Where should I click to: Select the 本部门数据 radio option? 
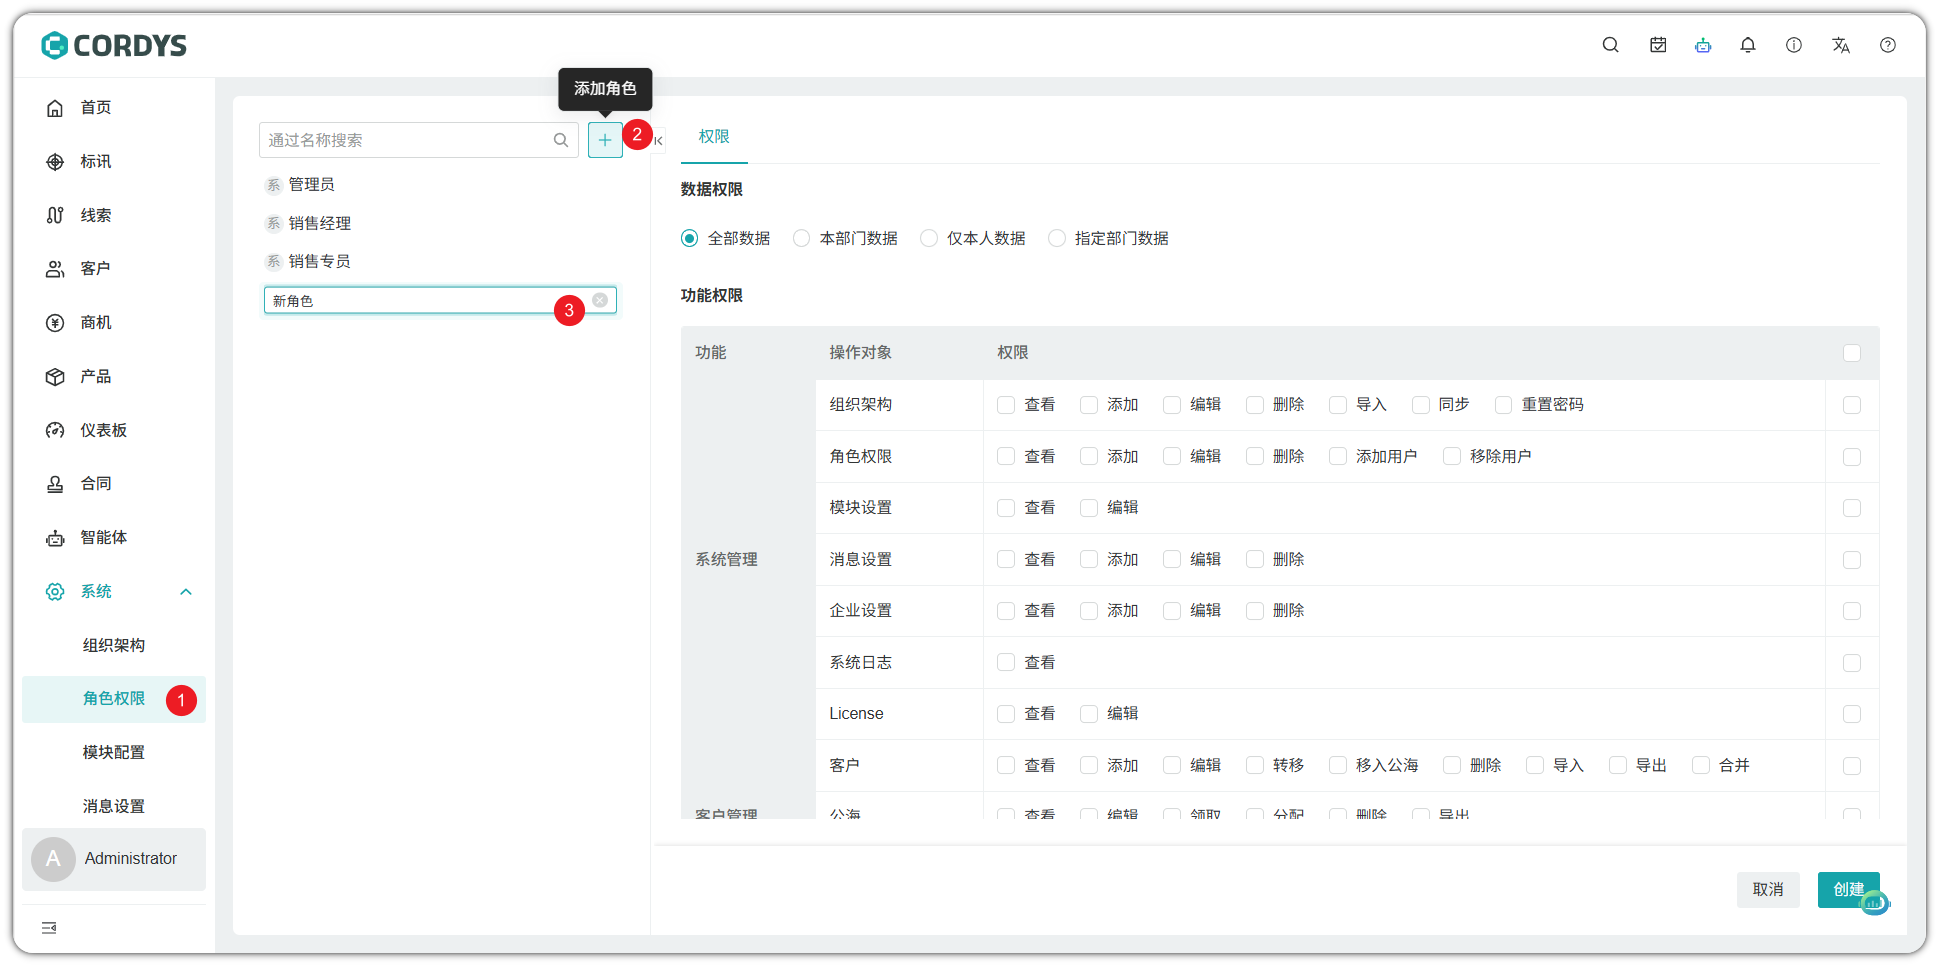(801, 238)
